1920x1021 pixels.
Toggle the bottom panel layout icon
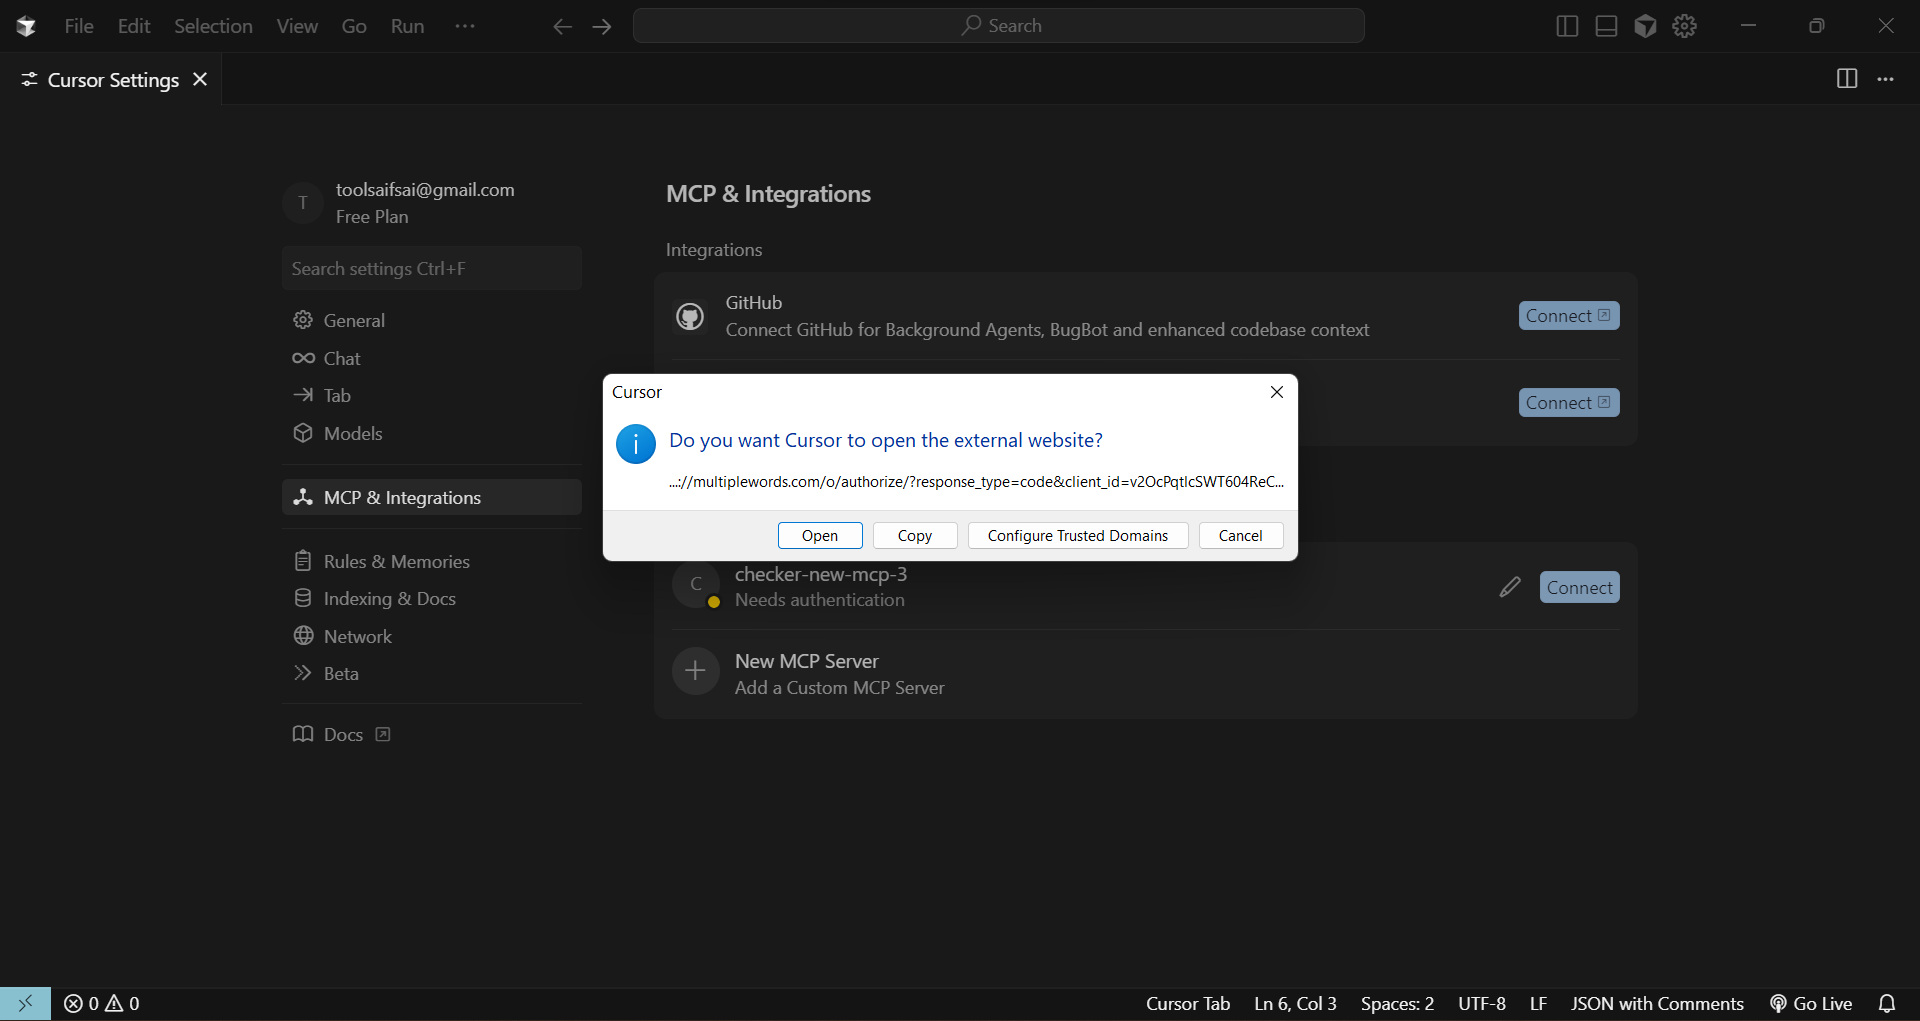click(x=1606, y=26)
